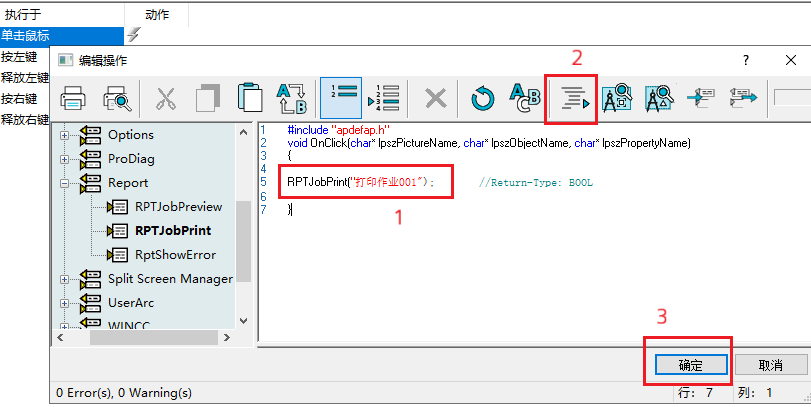Click the Undo circular arrow icon
811x407 pixels.
tap(483, 98)
